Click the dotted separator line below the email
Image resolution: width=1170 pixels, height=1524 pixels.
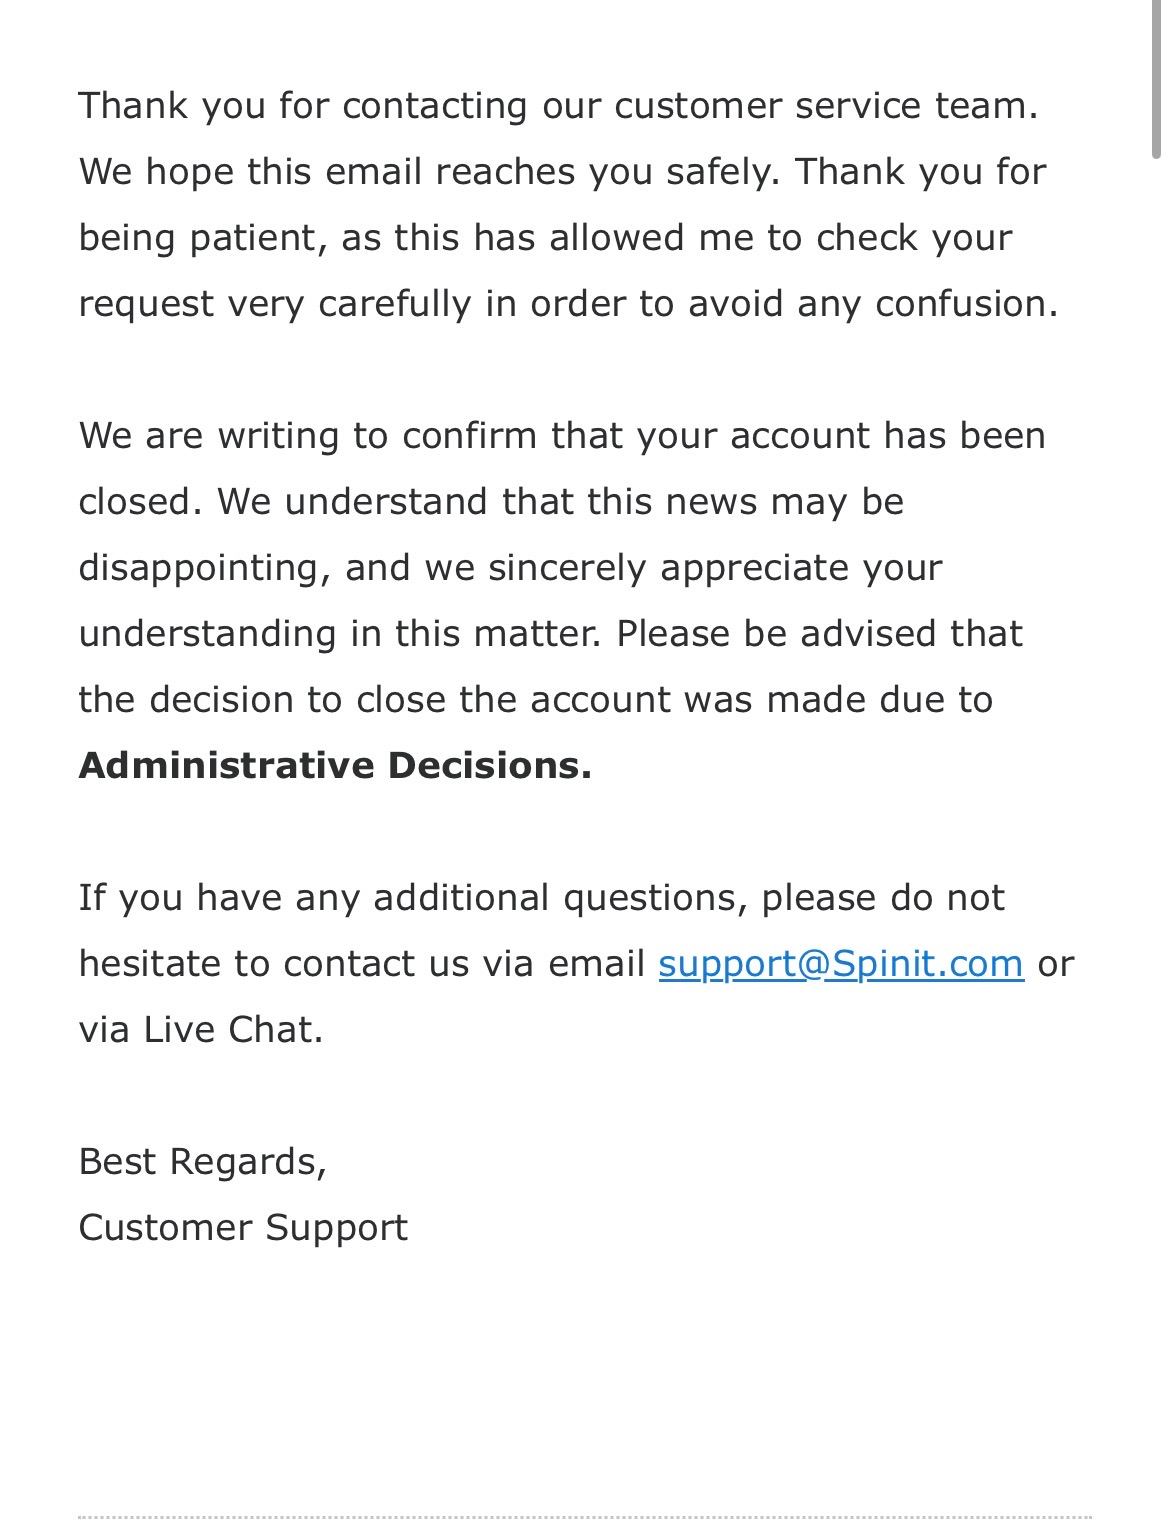pos(585,1517)
